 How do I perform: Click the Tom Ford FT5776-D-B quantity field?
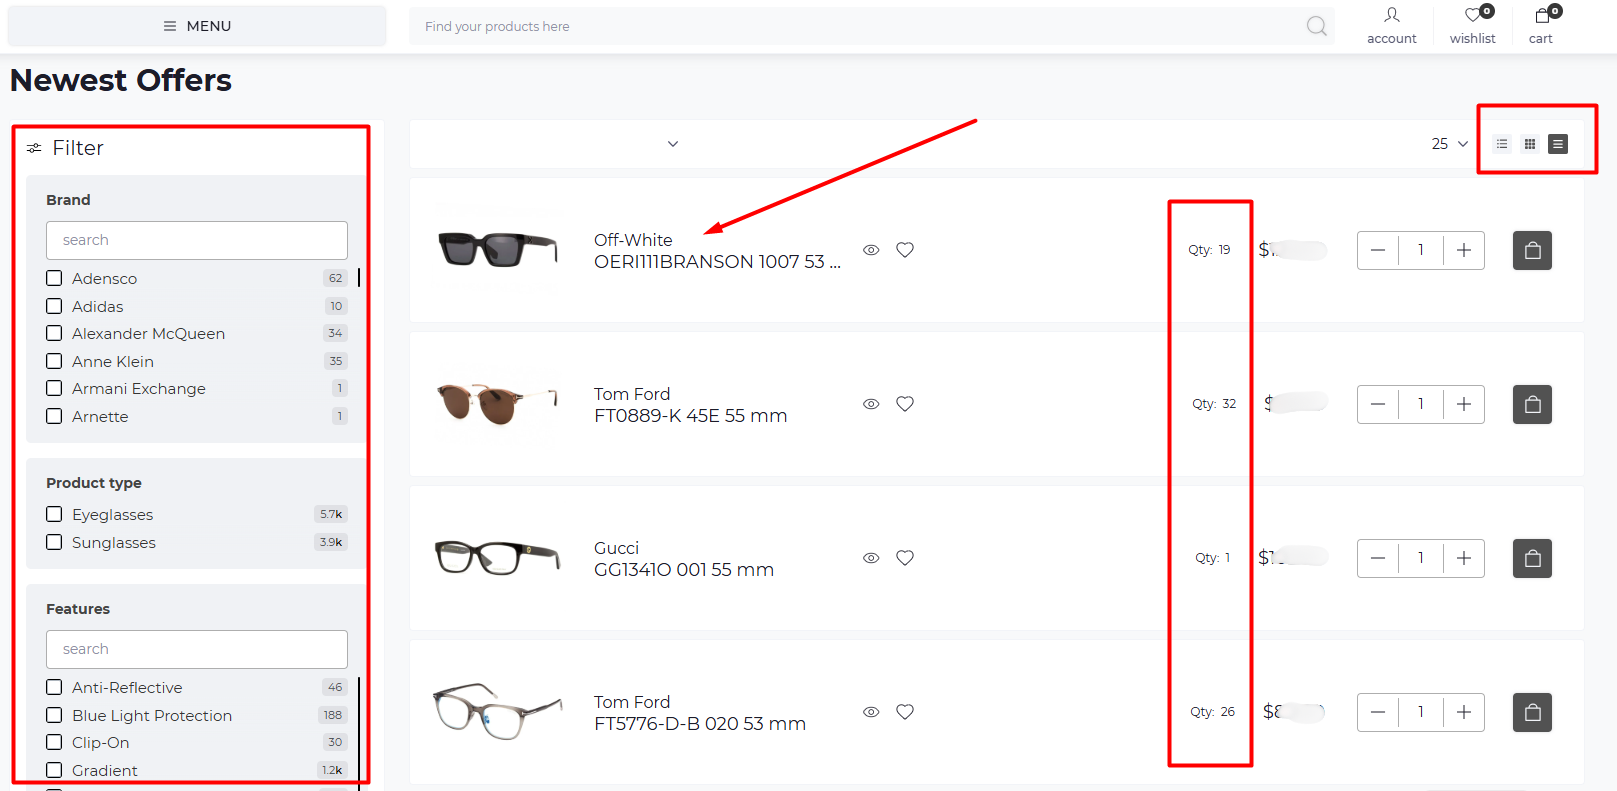tap(1421, 712)
